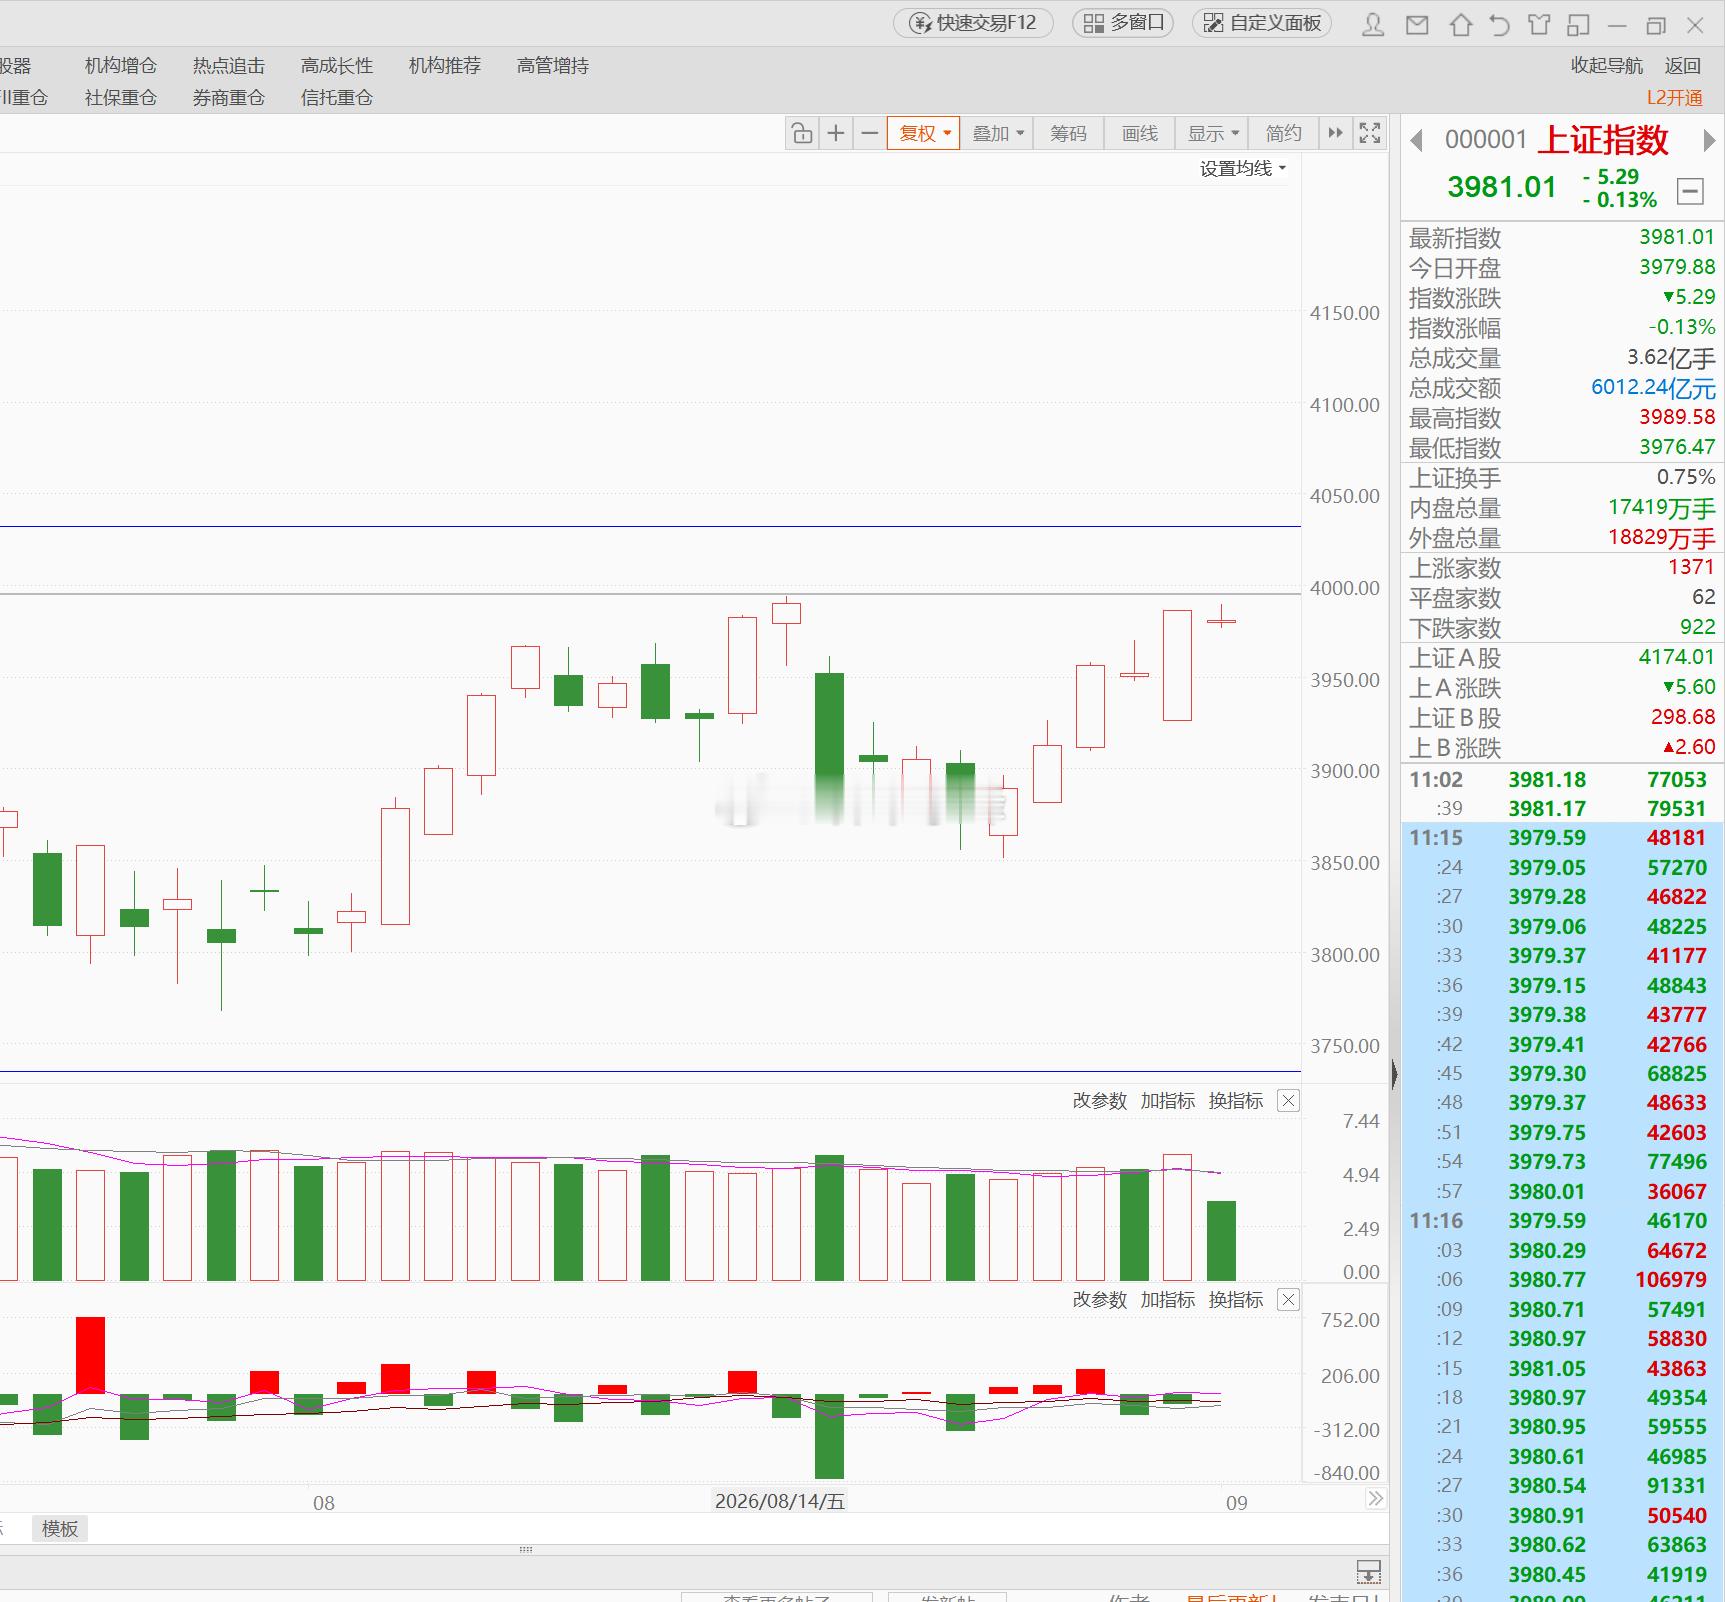Toggle the 简约 simple mode

pos(1283,133)
